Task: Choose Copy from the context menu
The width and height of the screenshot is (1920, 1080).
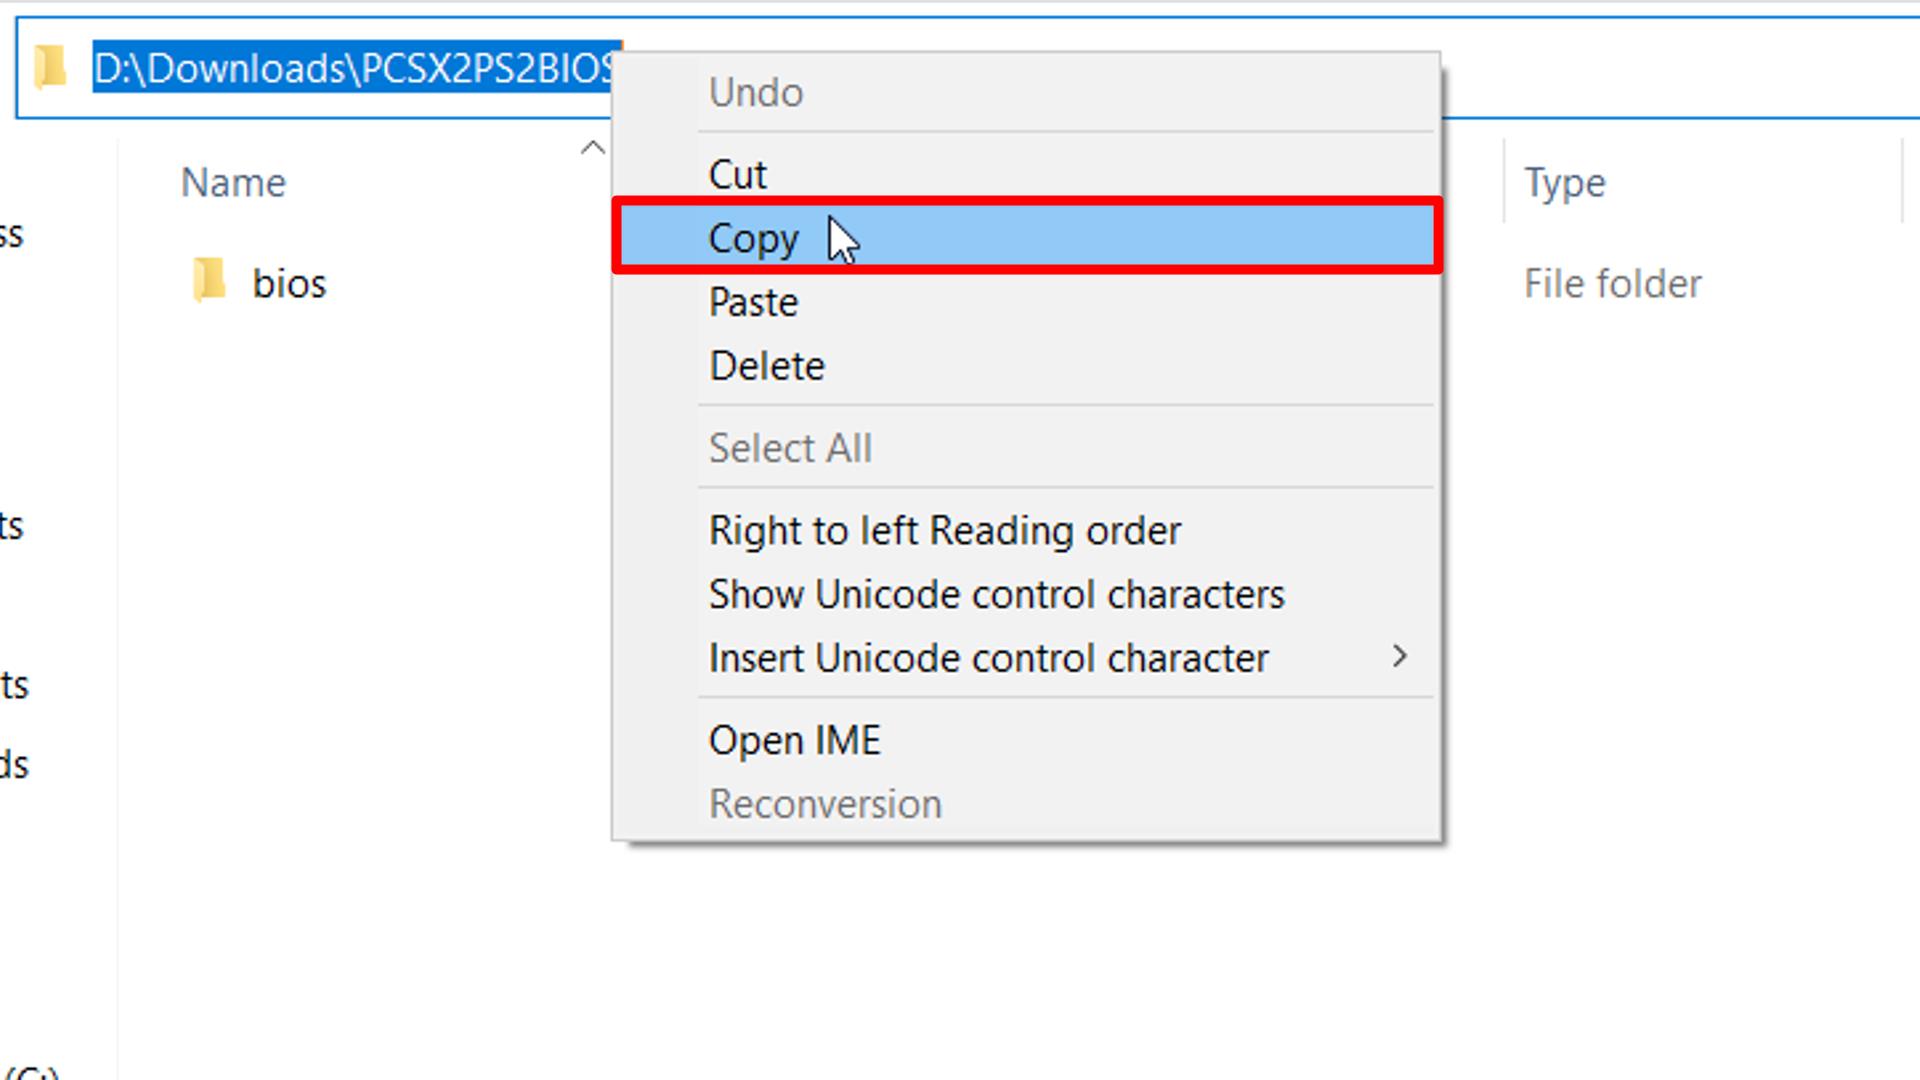Action: point(1027,238)
